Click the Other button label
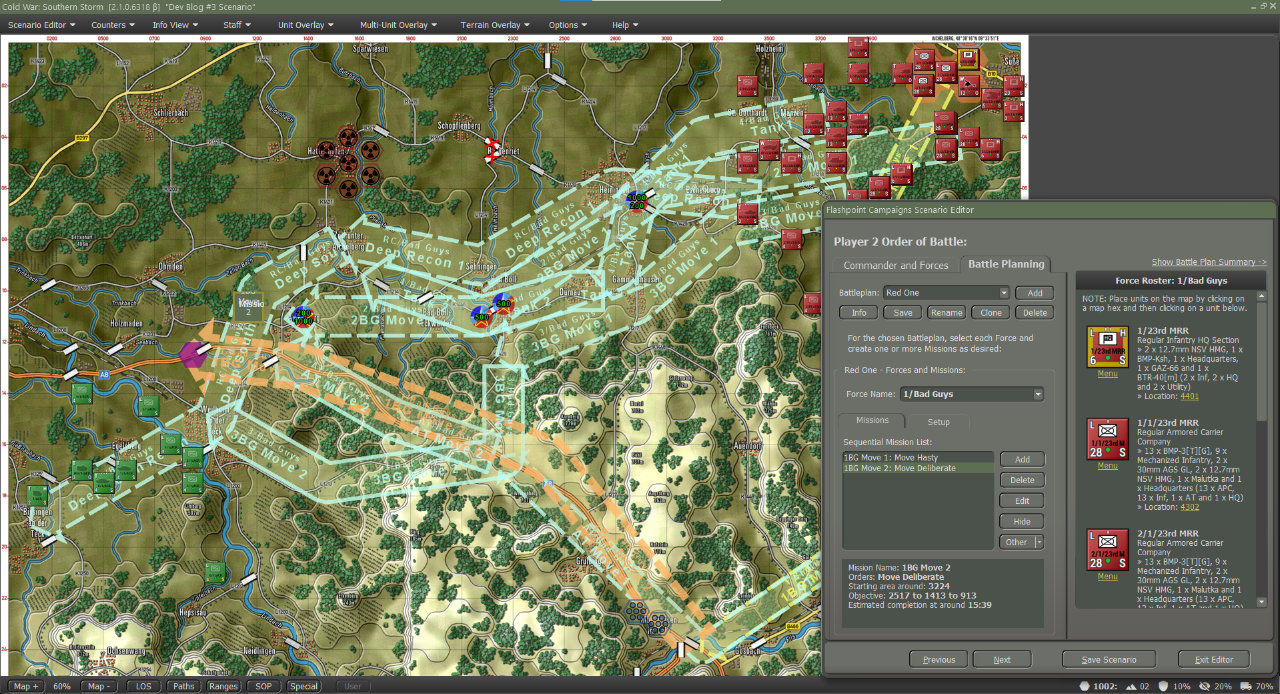 1017,542
